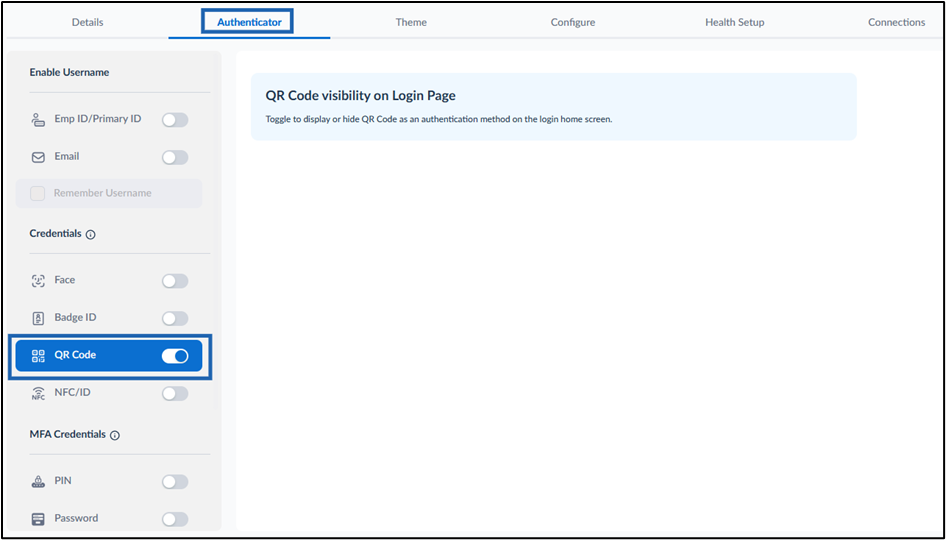Open the Details tab
This screenshot has width=946, height=540.
click(87, 22)
